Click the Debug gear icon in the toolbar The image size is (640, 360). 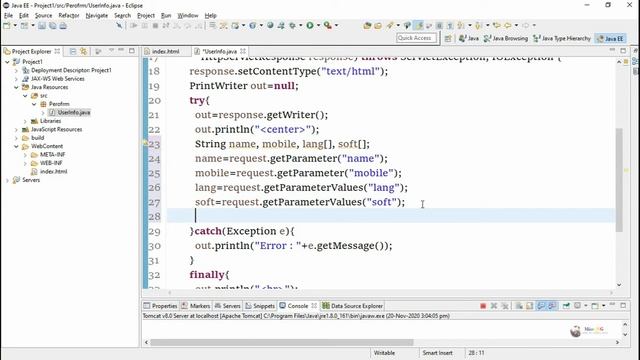pos(292,25)
